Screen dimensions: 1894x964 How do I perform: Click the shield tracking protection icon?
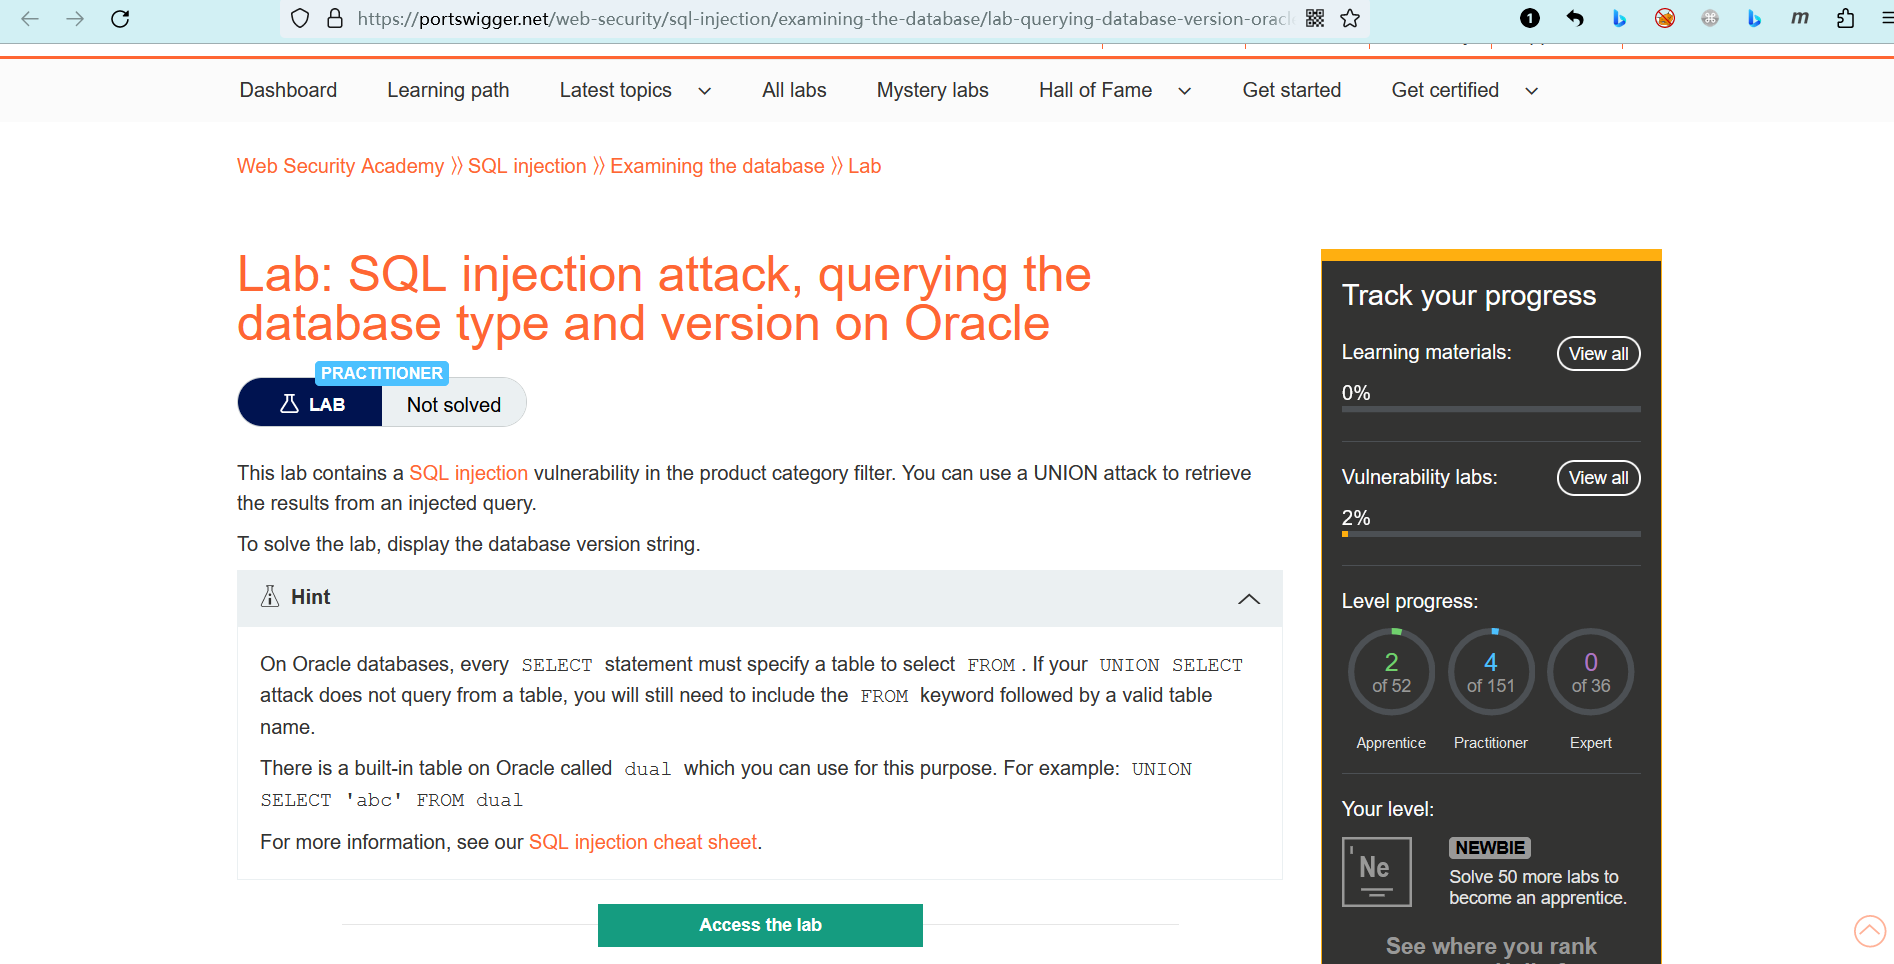pyautogui.click(x=300, y=18)
